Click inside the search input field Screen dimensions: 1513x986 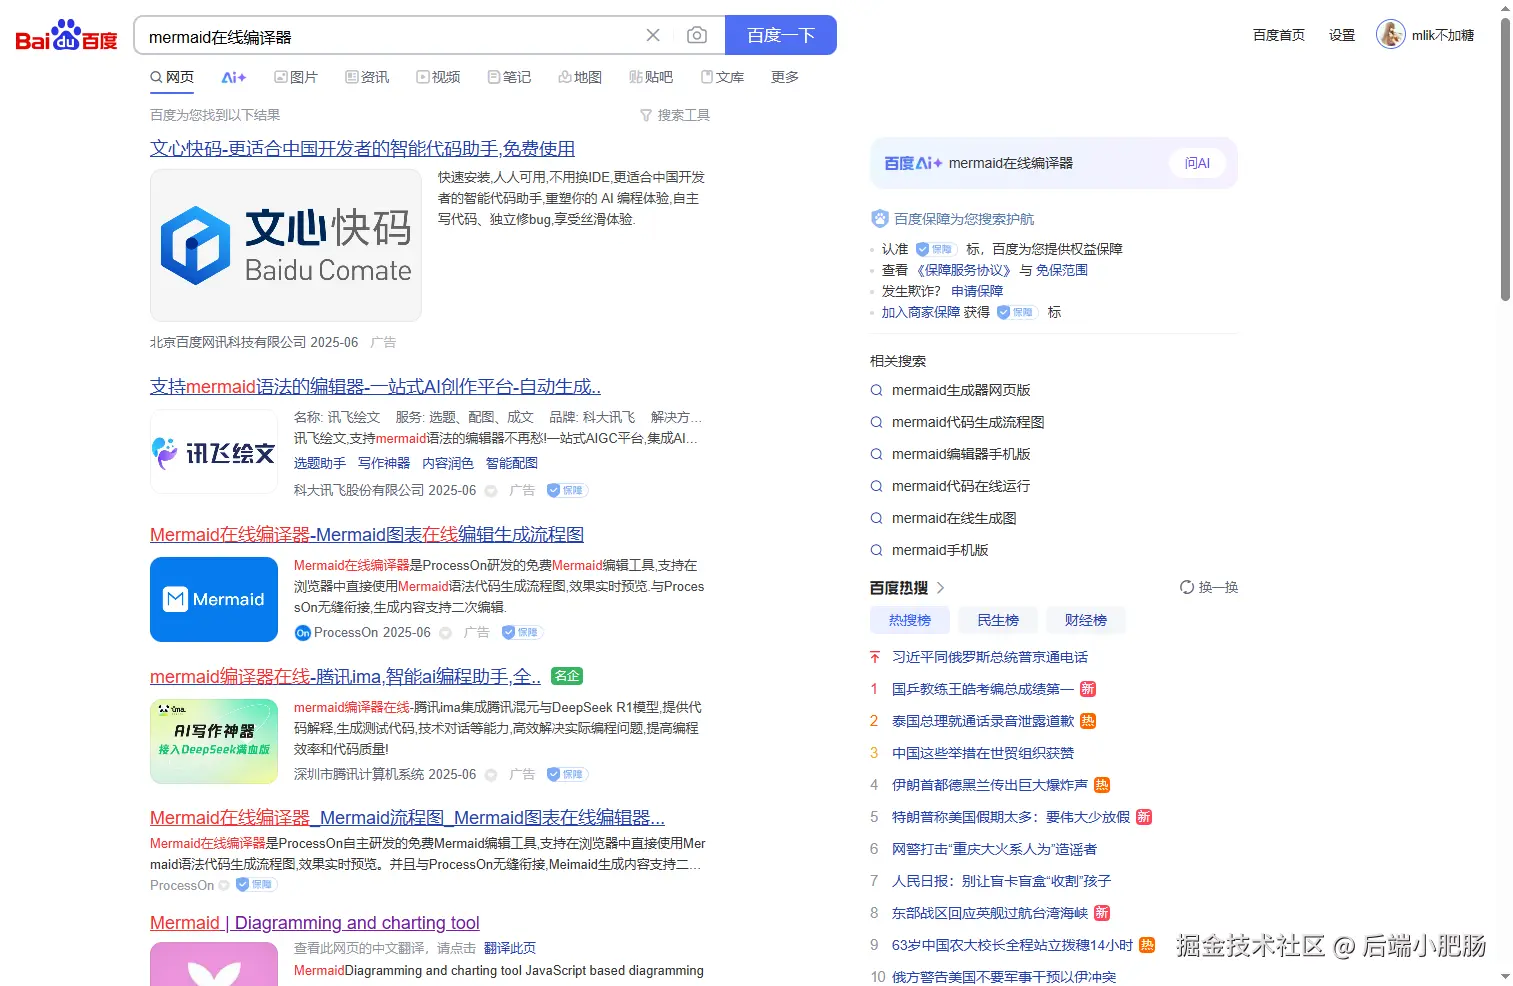click(x=390, y=36)
